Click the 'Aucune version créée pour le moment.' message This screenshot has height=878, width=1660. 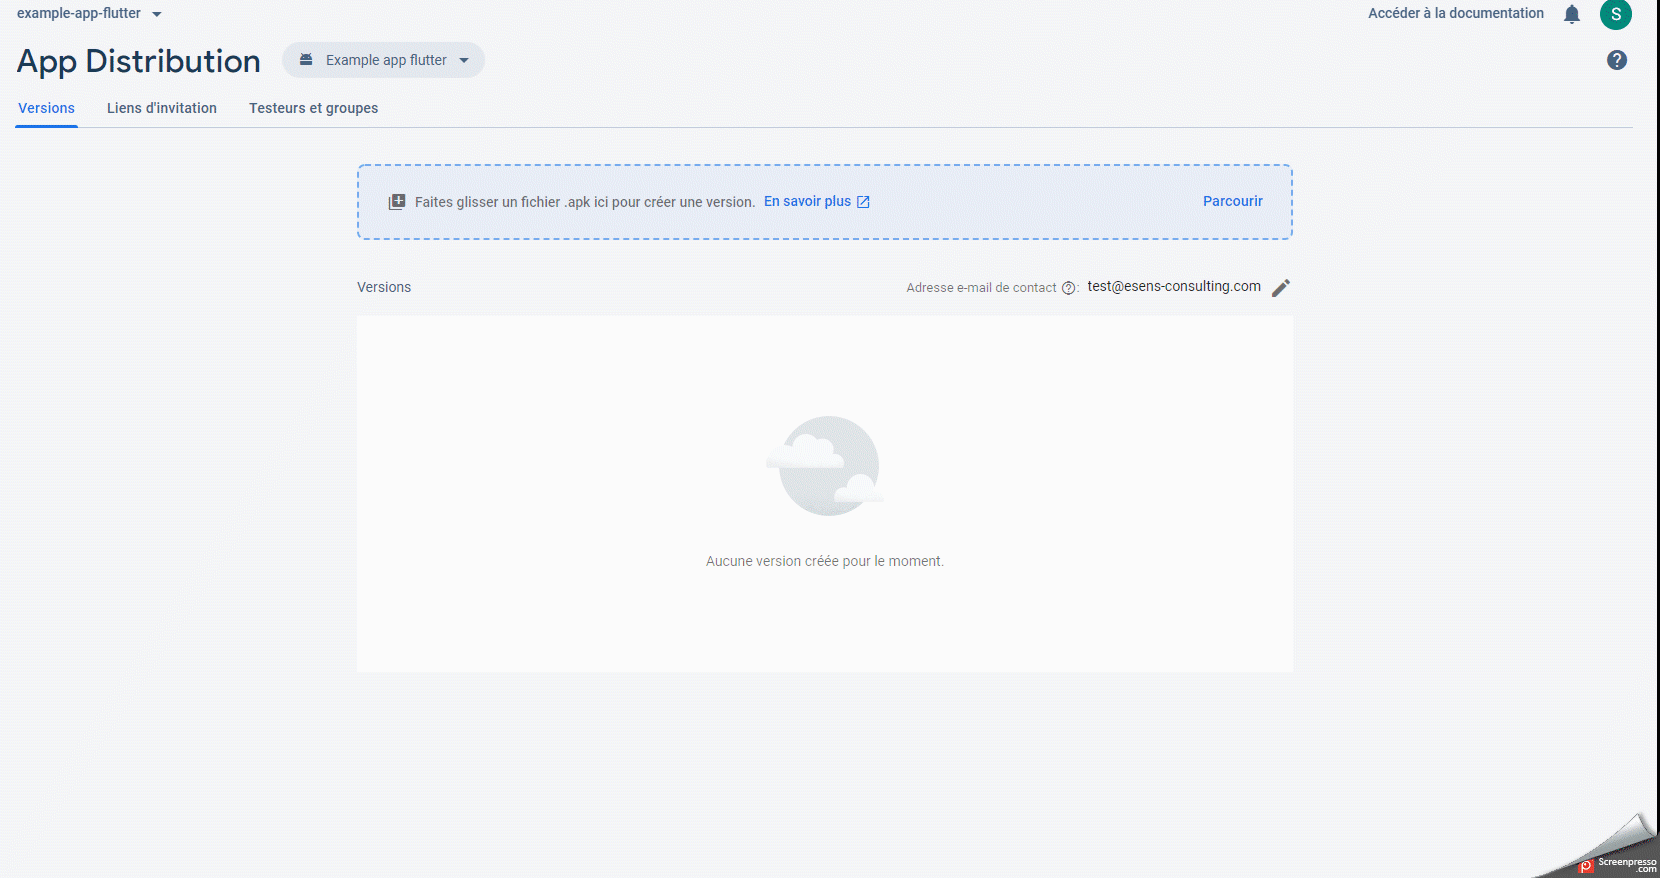(x=825, y=561)
